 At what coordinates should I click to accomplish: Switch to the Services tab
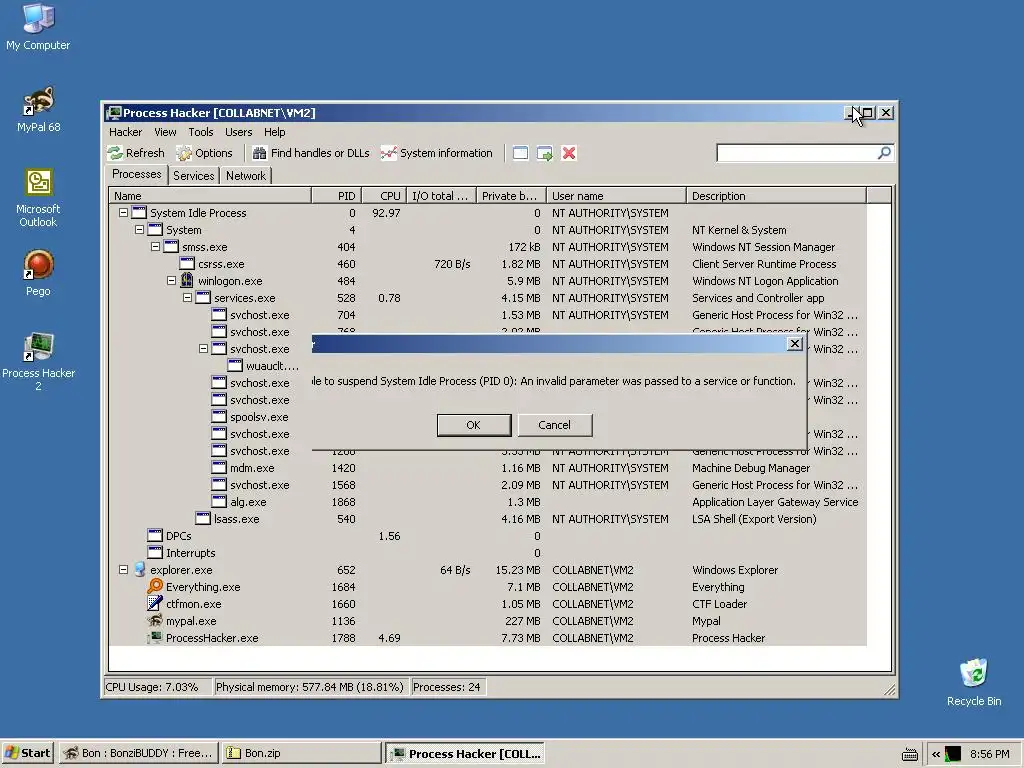(193, 176)
